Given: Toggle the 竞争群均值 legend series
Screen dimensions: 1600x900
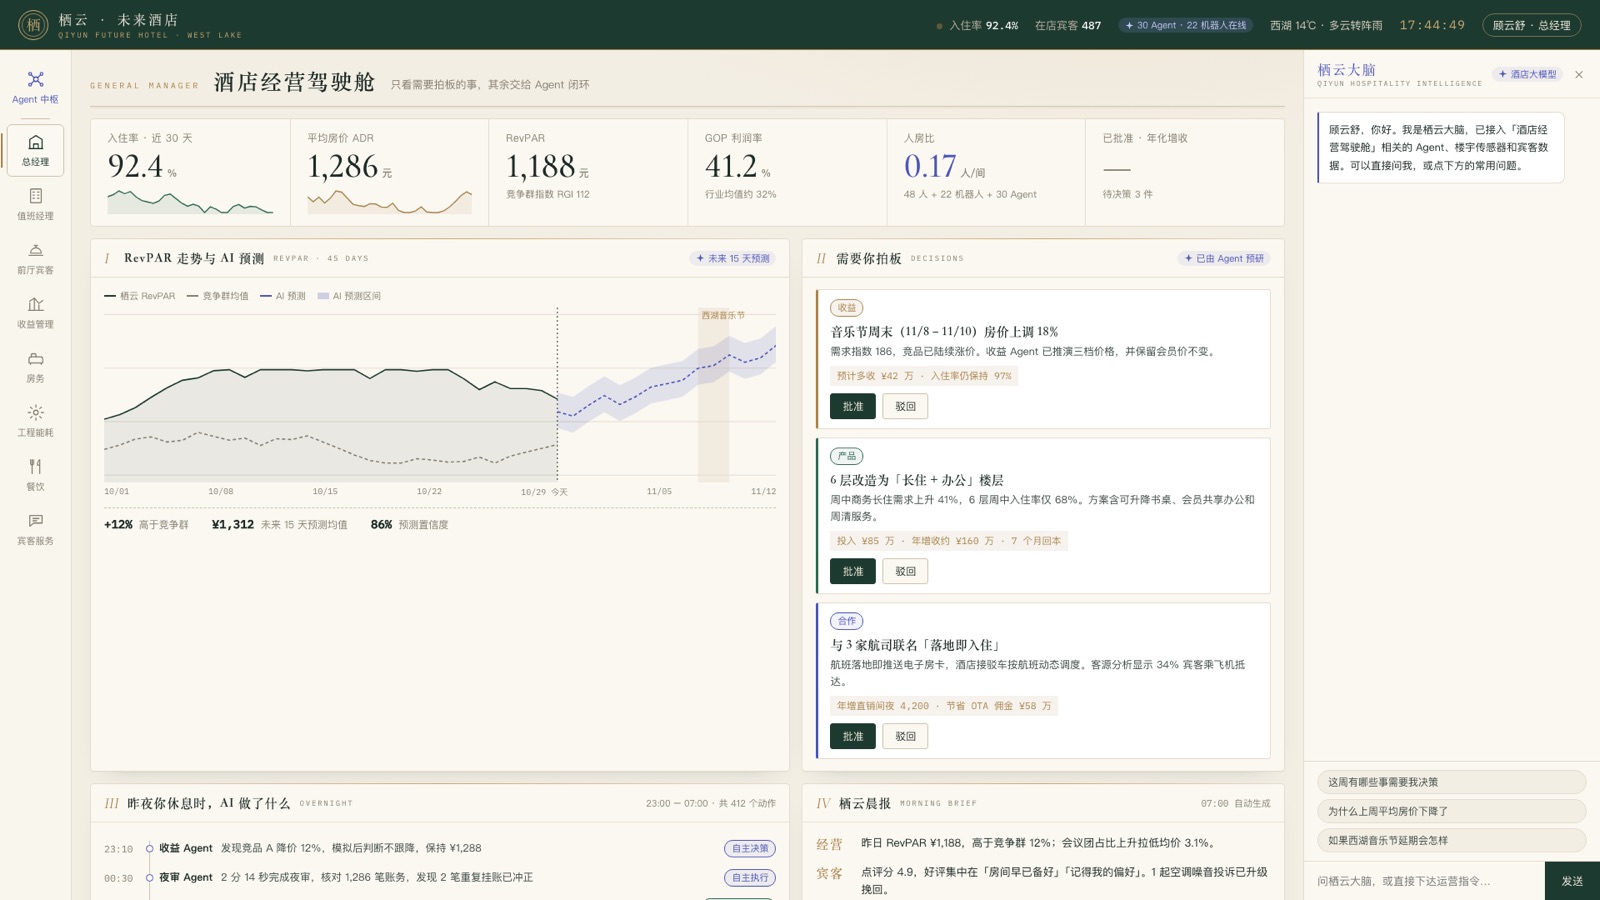Looking at the screenshot, I should [218, 296].
